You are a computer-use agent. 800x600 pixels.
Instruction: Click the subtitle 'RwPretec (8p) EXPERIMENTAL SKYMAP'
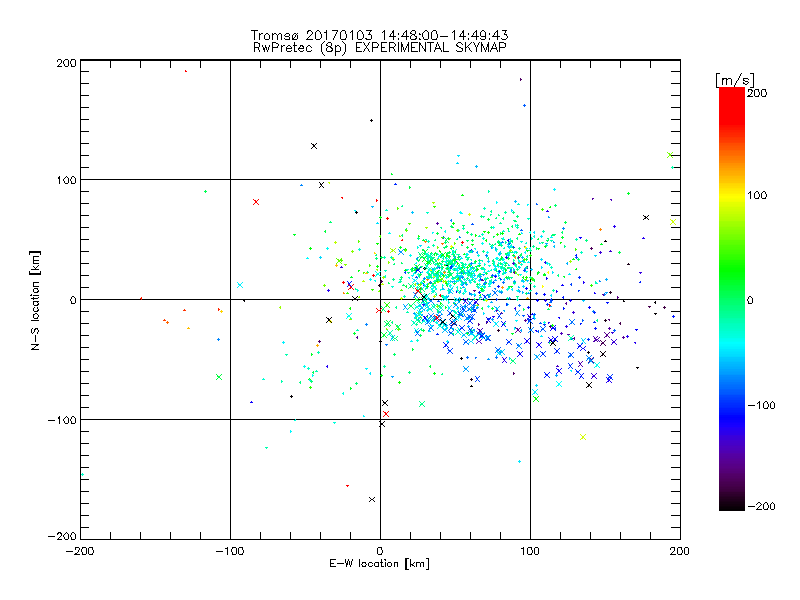click(380, 48)
